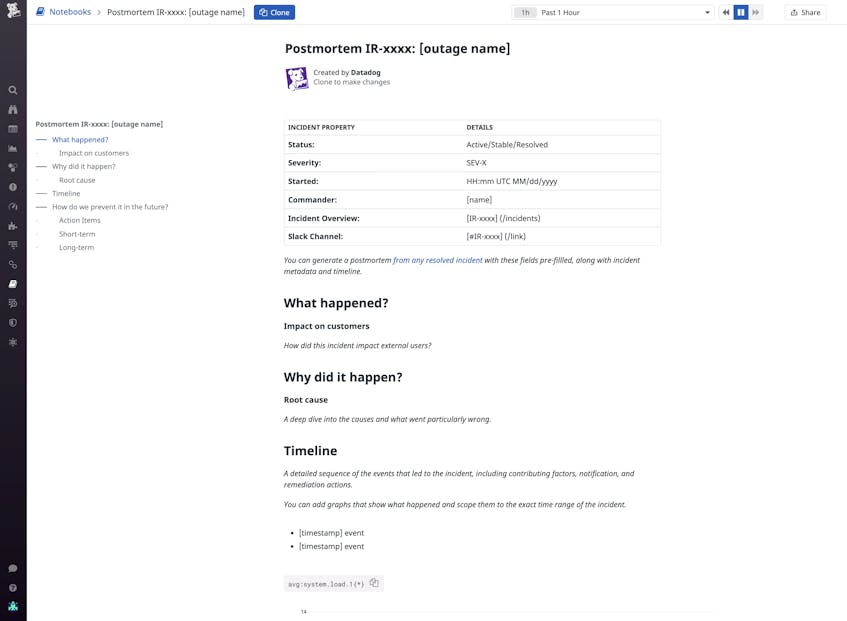Screen dimensions: 847x621
Task: Open the gauge APM icon
Action: pos(13,206)
